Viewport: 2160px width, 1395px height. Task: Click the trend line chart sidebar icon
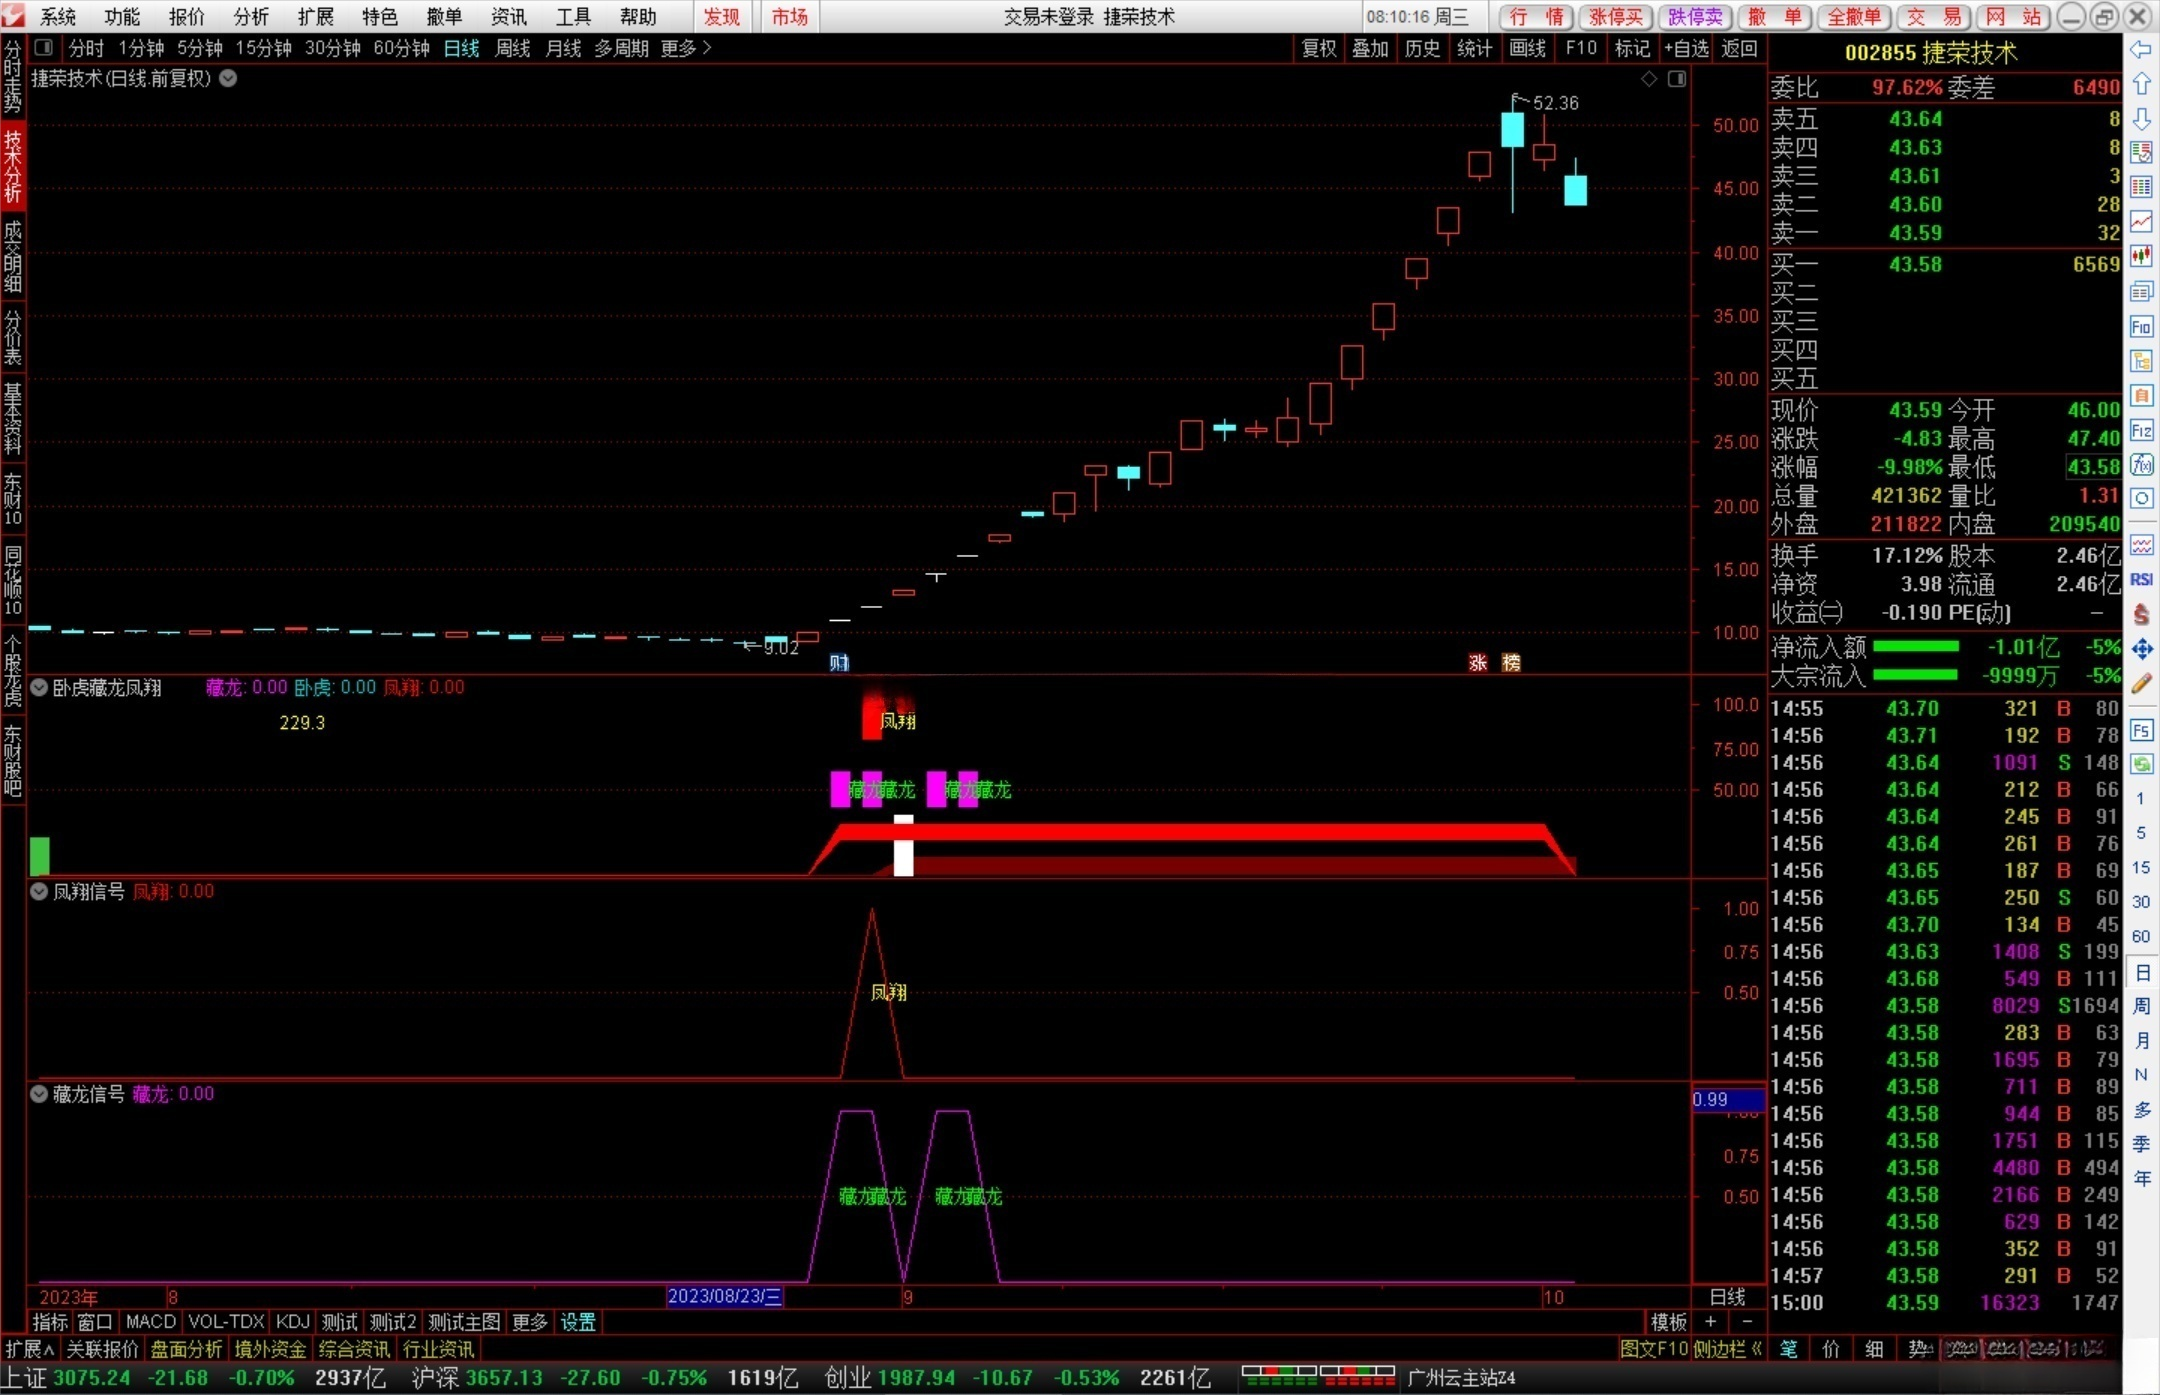point(2141,221)
